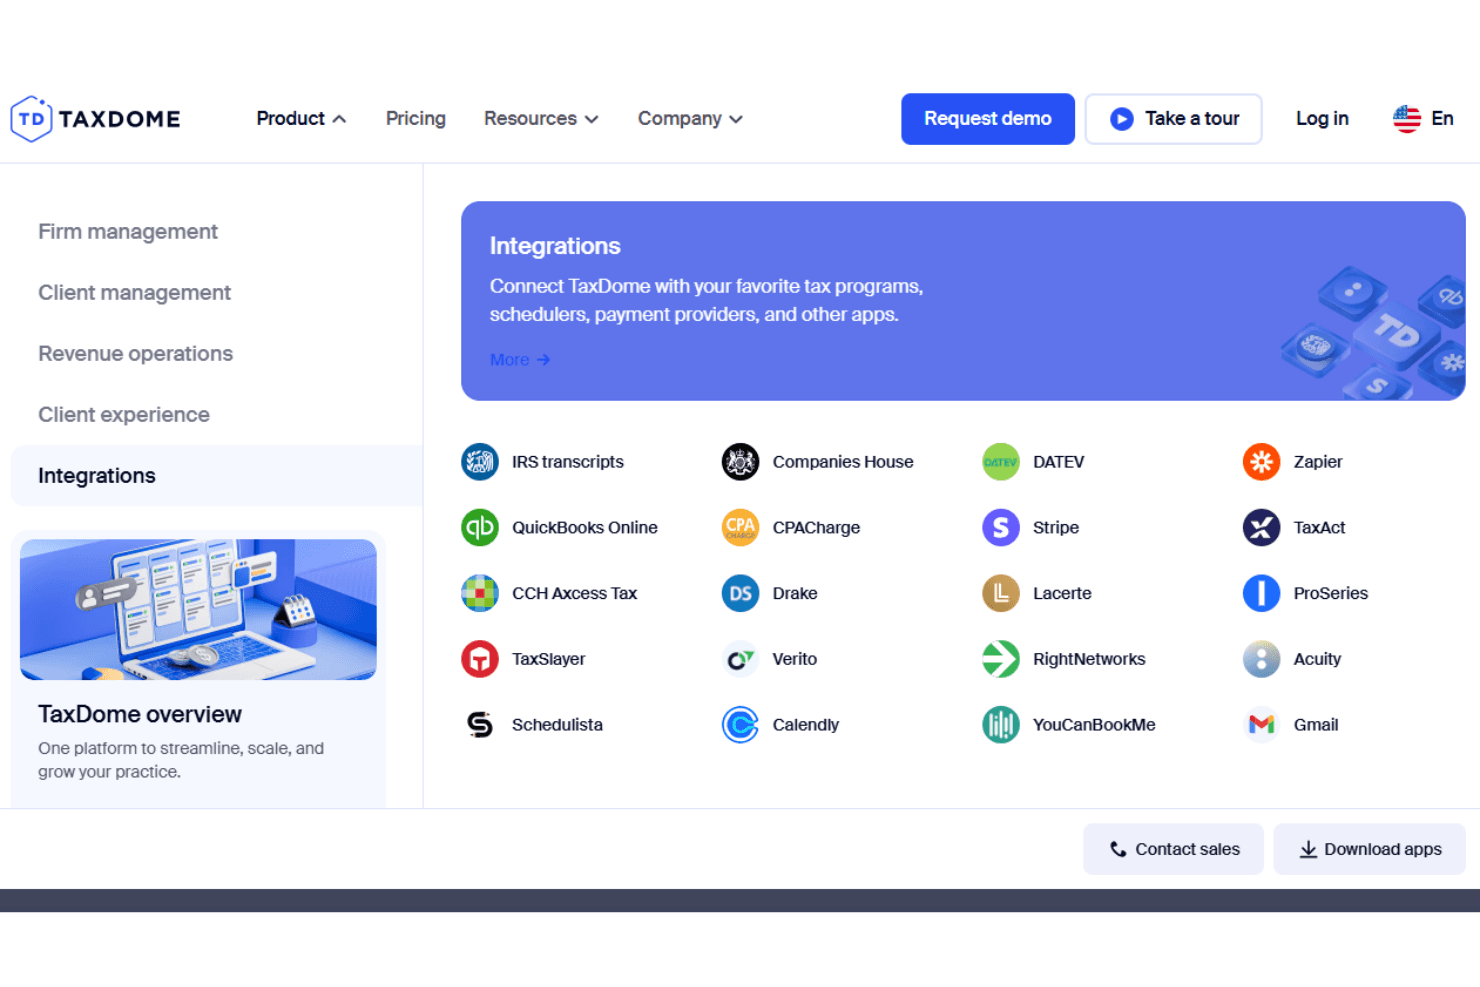Image resolution: width=1480 pixels, height=987 pixels.
Task: Click the Zapier orange icon
Action: coord(1262,462)
